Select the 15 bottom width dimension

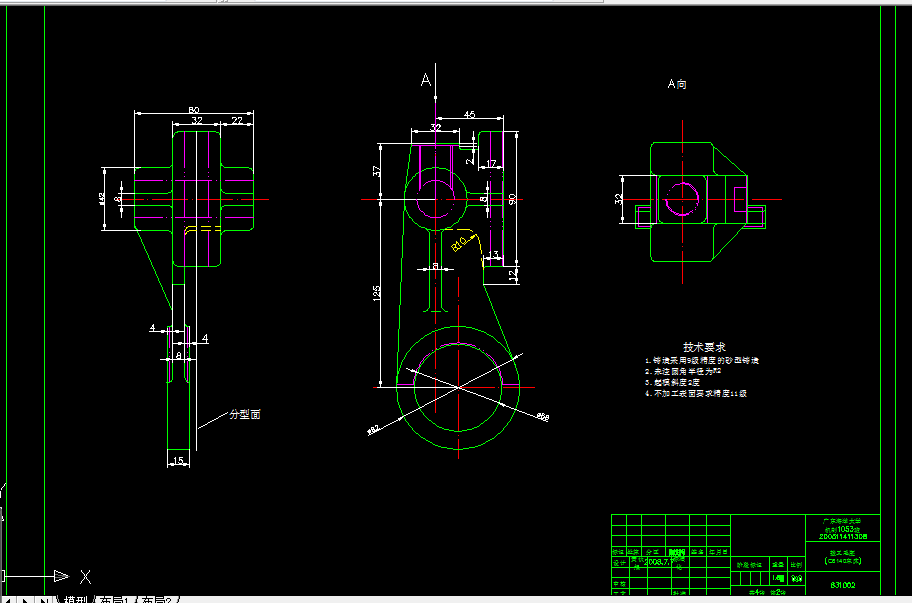(179, 461)
